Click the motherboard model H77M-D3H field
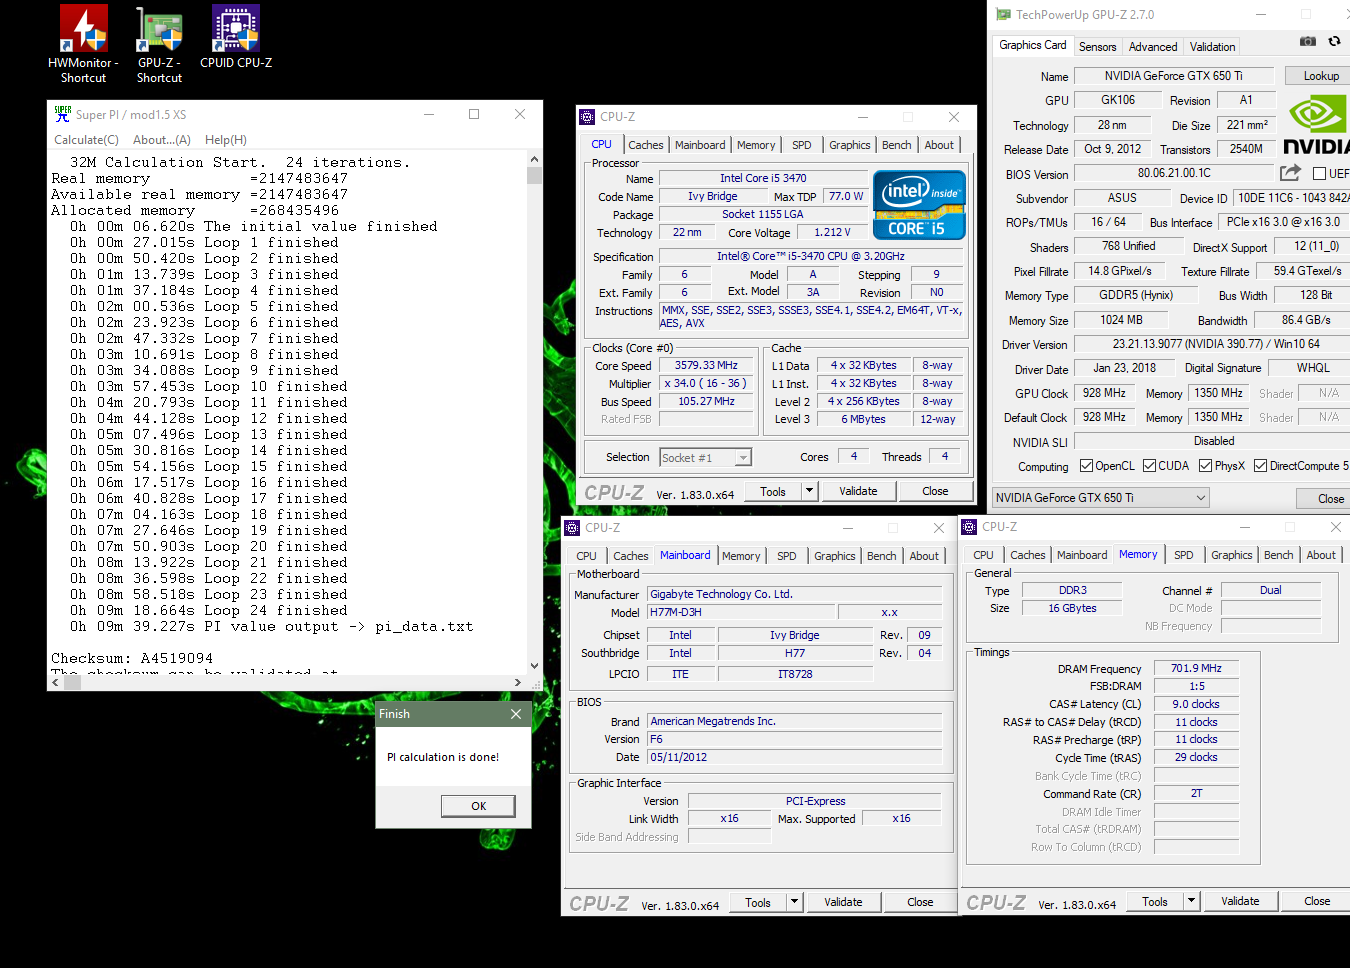This screenshot has height=968, width=1350. coord(741,612)
